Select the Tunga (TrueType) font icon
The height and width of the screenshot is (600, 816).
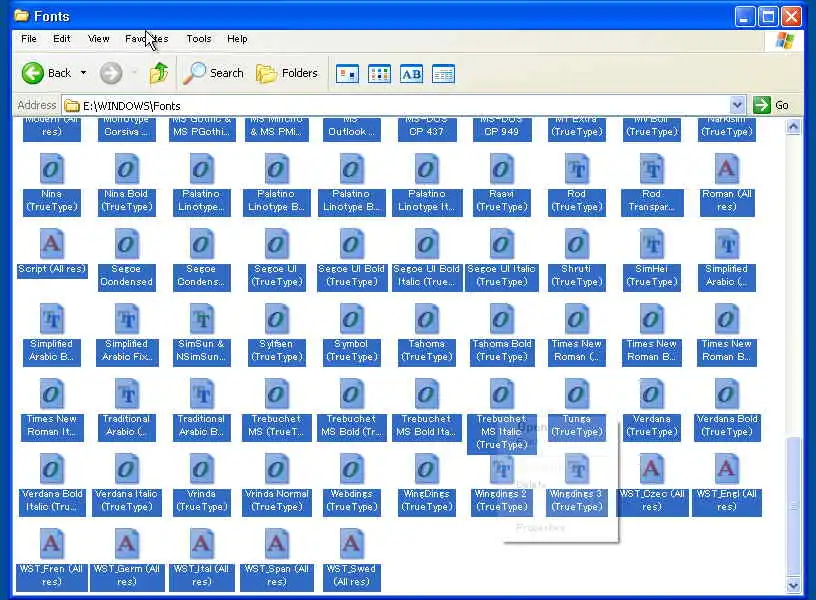pyautogui.click(x=576, y=394)
